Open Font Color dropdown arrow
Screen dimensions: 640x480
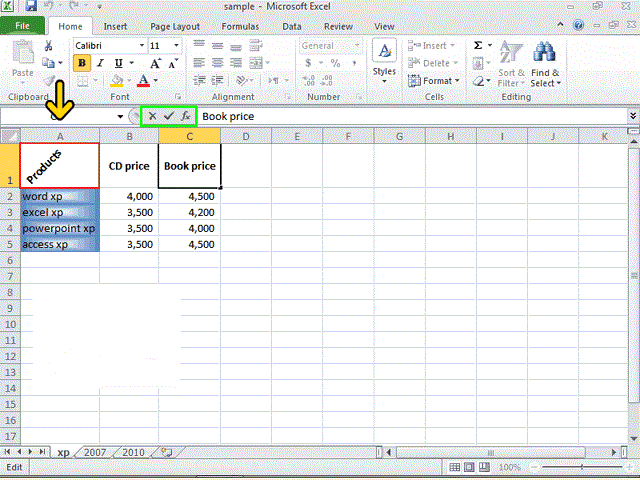tap(156, 81)
